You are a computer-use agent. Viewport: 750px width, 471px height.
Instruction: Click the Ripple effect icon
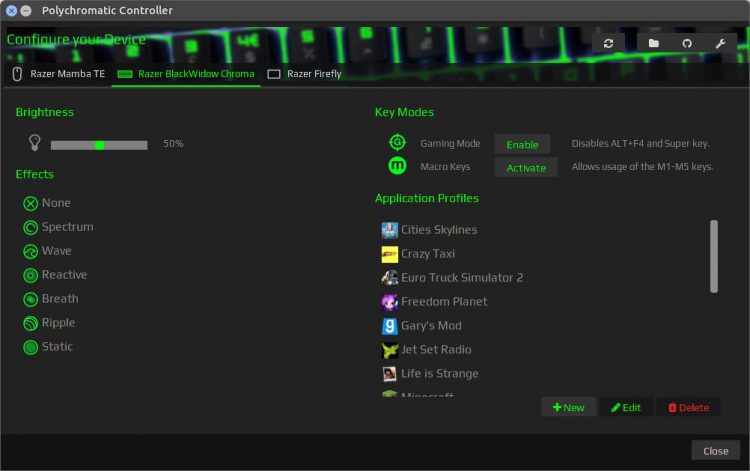pos(31,323)
